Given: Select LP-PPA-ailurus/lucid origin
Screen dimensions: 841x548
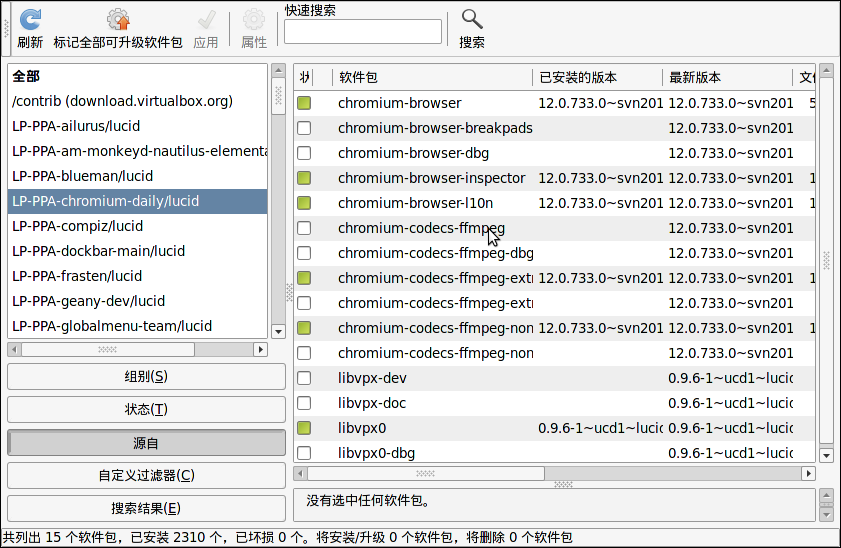Looking at the screenshot, I should coord(137,126).
